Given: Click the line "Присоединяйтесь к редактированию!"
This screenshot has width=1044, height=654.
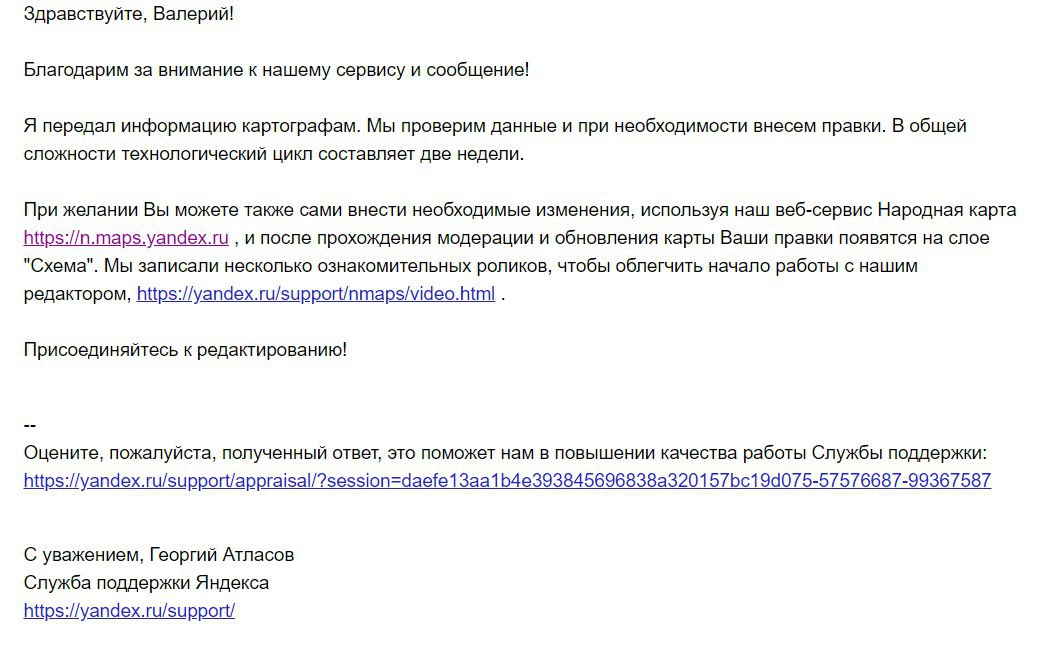Looking at the screenshot, I should tap(185, 350).
